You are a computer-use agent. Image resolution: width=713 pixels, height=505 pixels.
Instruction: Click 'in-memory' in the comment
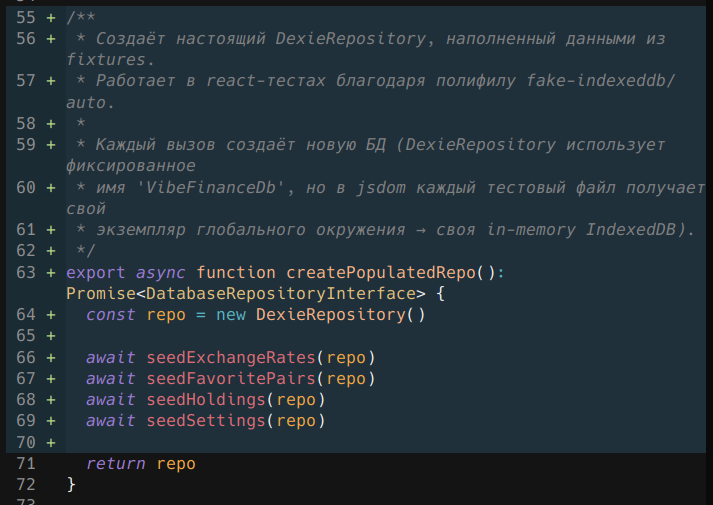click(531, 230)
